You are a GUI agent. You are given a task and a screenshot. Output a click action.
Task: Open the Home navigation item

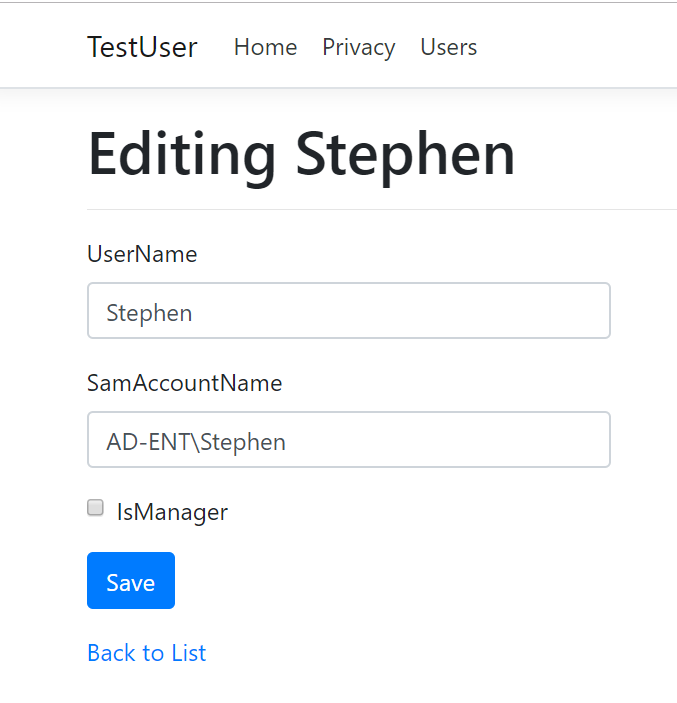(265, 47)
